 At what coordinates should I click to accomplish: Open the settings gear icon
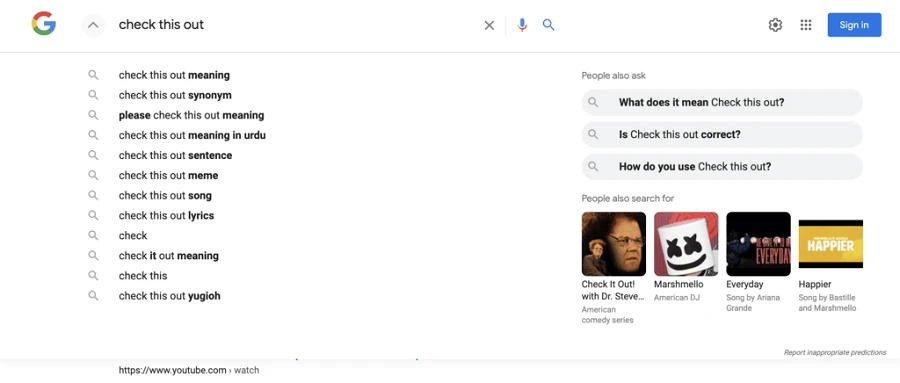(775, 25)
